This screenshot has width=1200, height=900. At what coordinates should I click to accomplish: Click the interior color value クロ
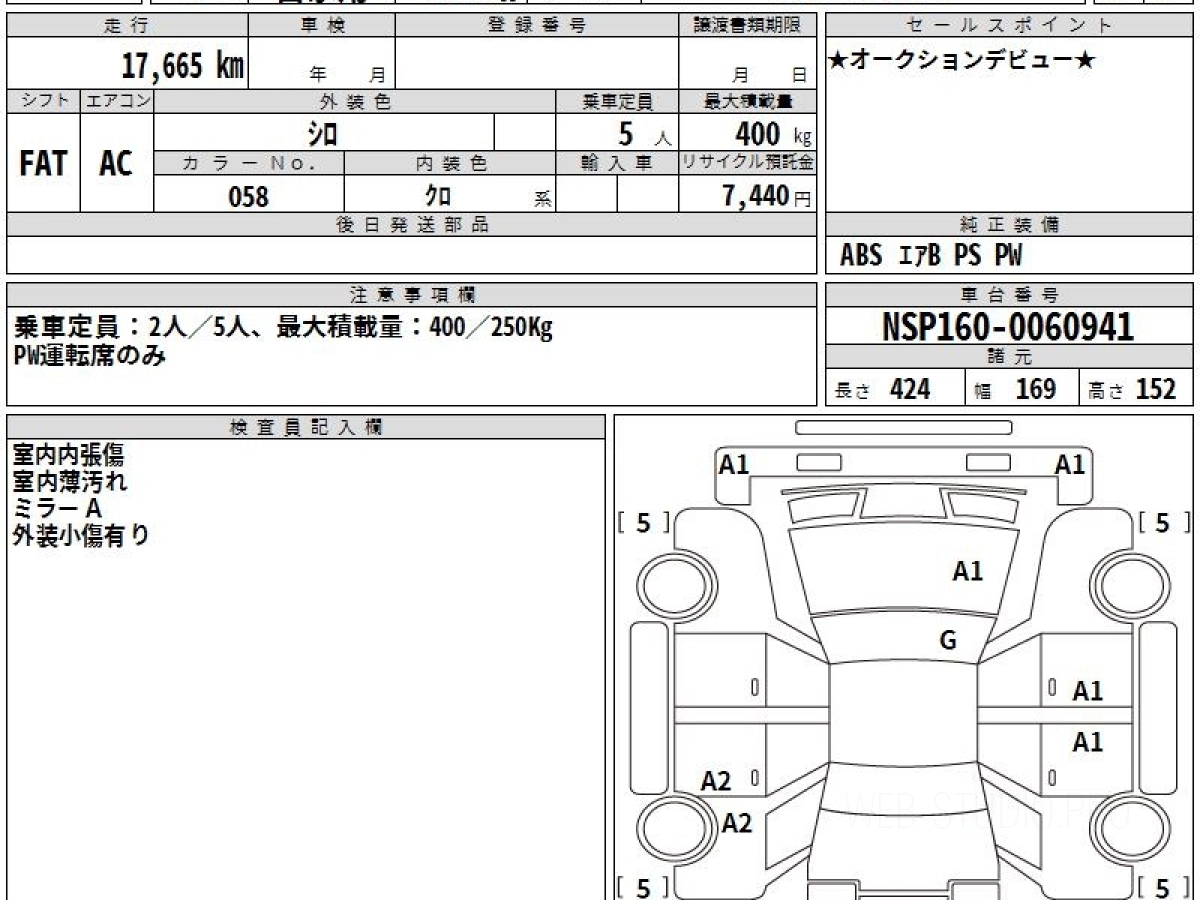(438, 196)
